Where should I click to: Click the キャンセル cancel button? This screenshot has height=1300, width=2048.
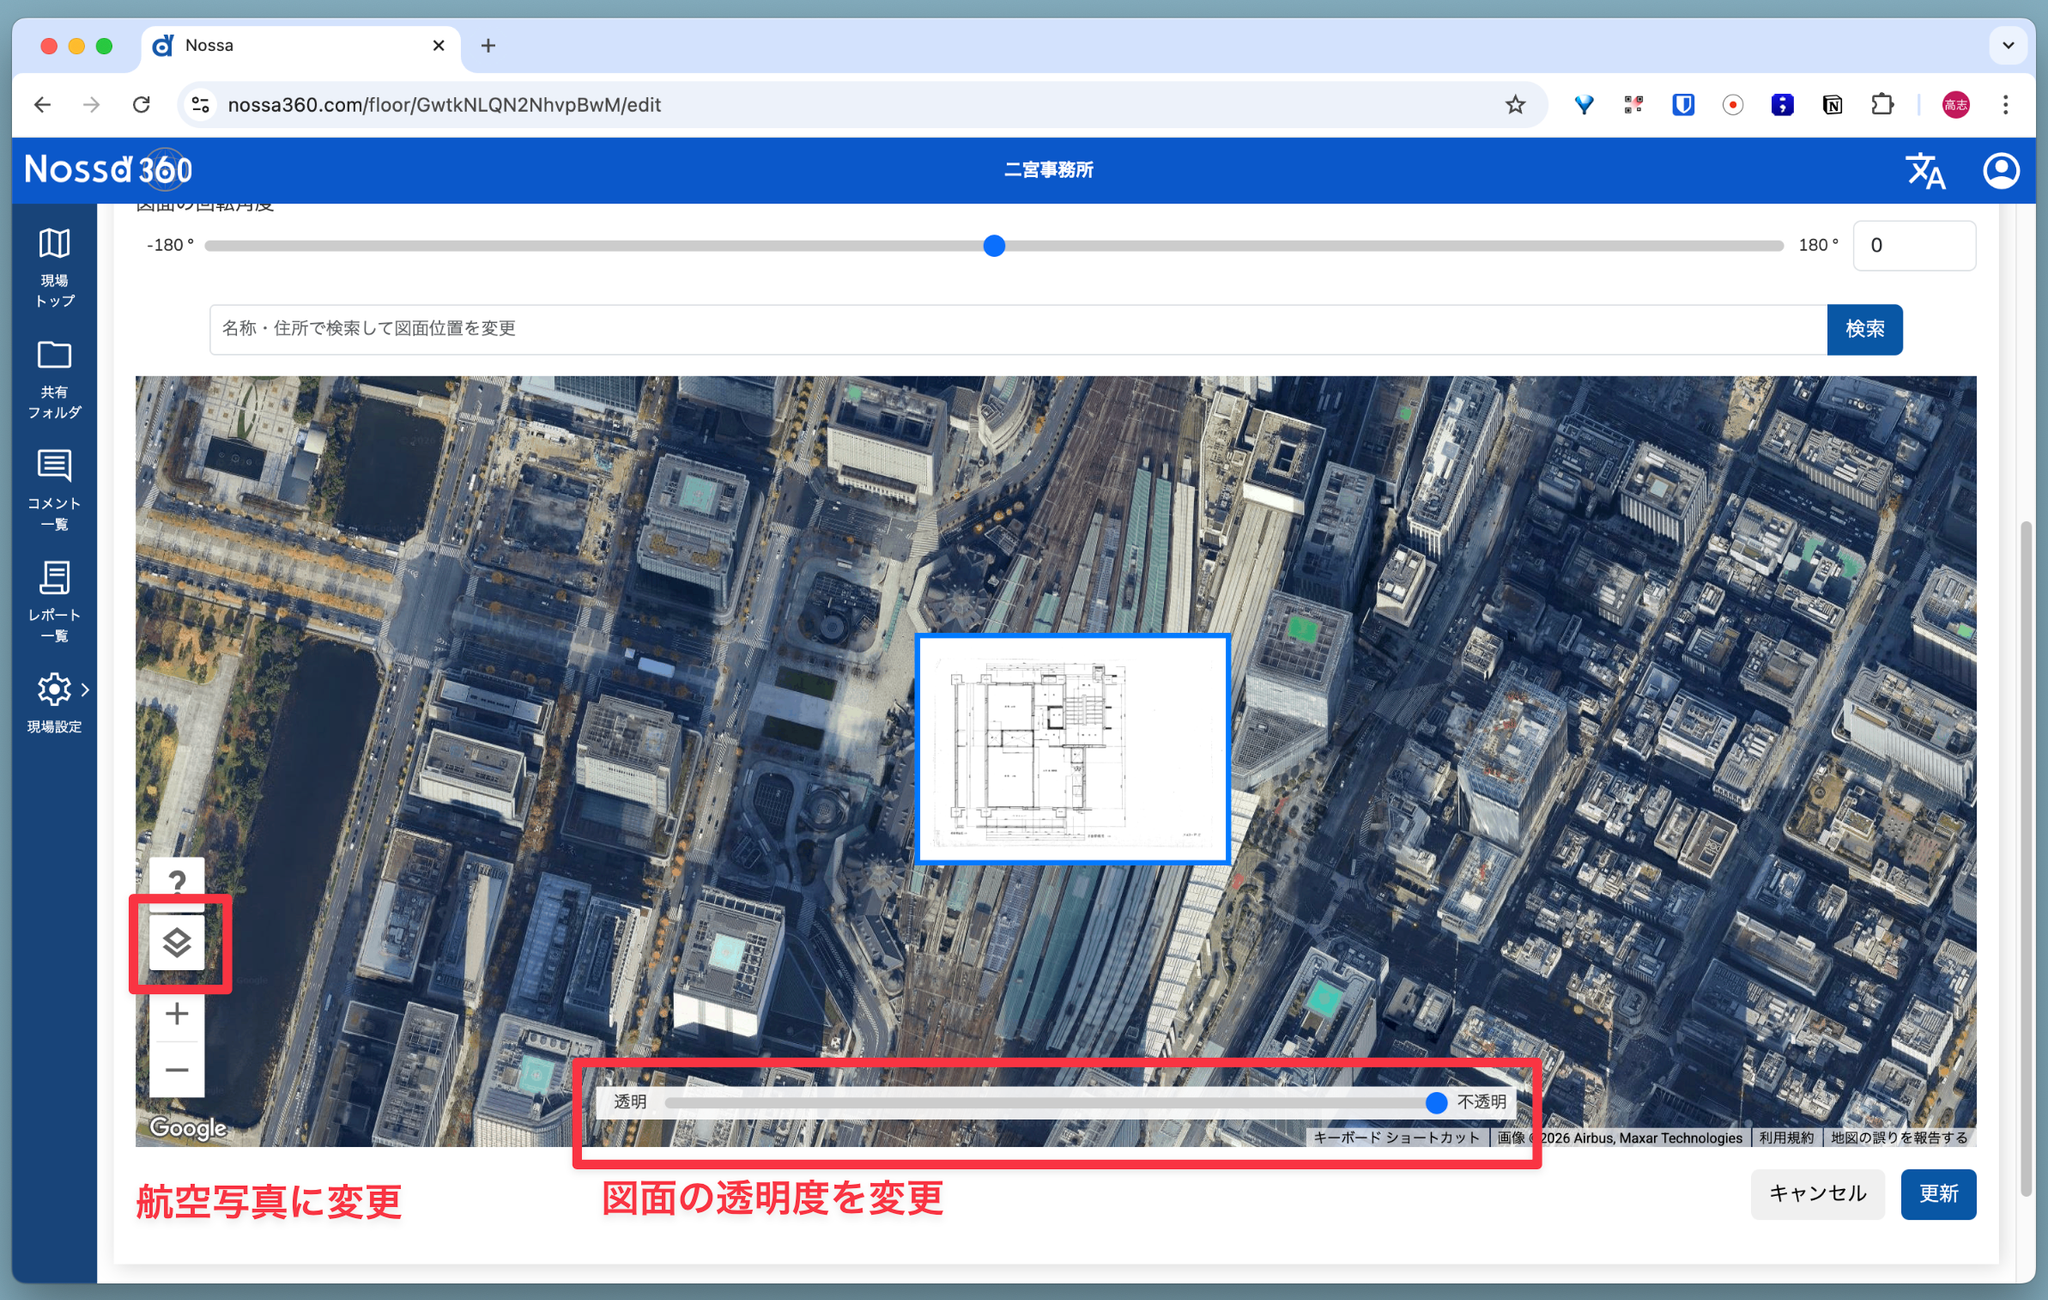[x=1817, y=1194]
